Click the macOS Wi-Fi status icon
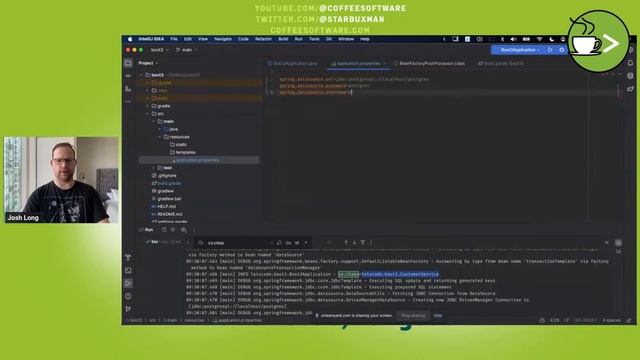Screen dimensions: 640x360 pyautogui.click(x=539, y=39)
